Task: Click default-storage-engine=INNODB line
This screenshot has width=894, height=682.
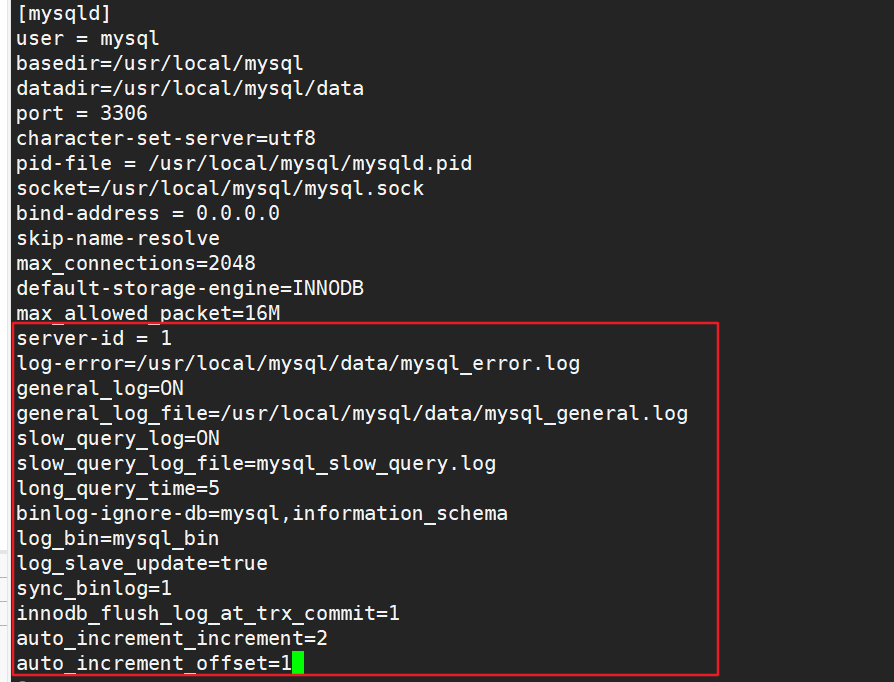Action: [x=190, y=289]
